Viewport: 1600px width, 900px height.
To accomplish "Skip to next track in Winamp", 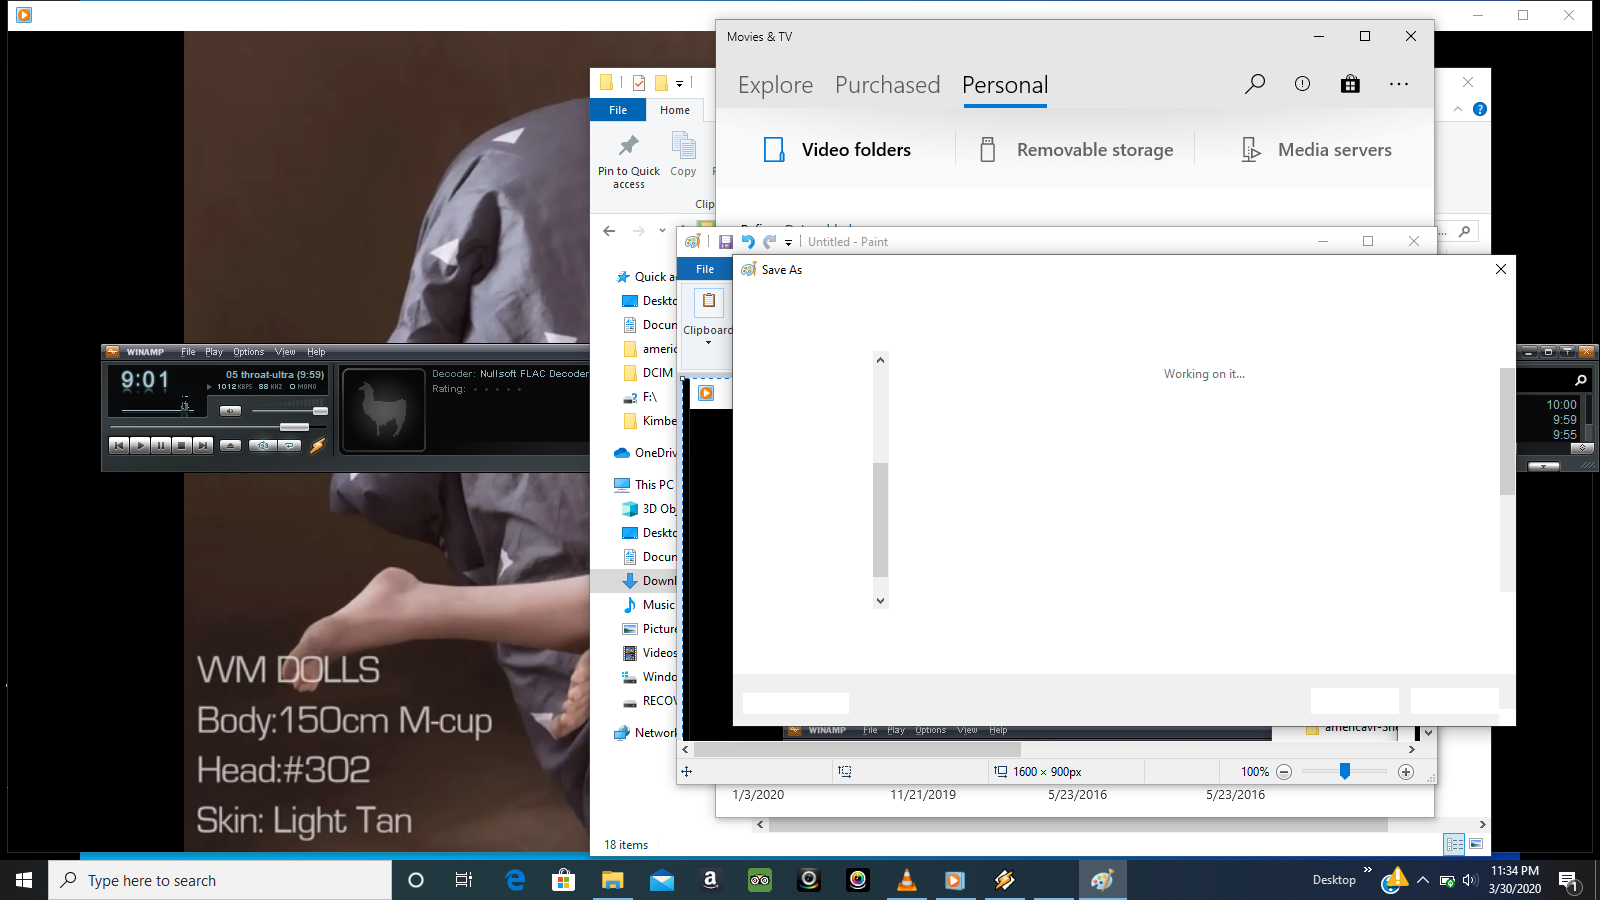I will click(203, 445).
